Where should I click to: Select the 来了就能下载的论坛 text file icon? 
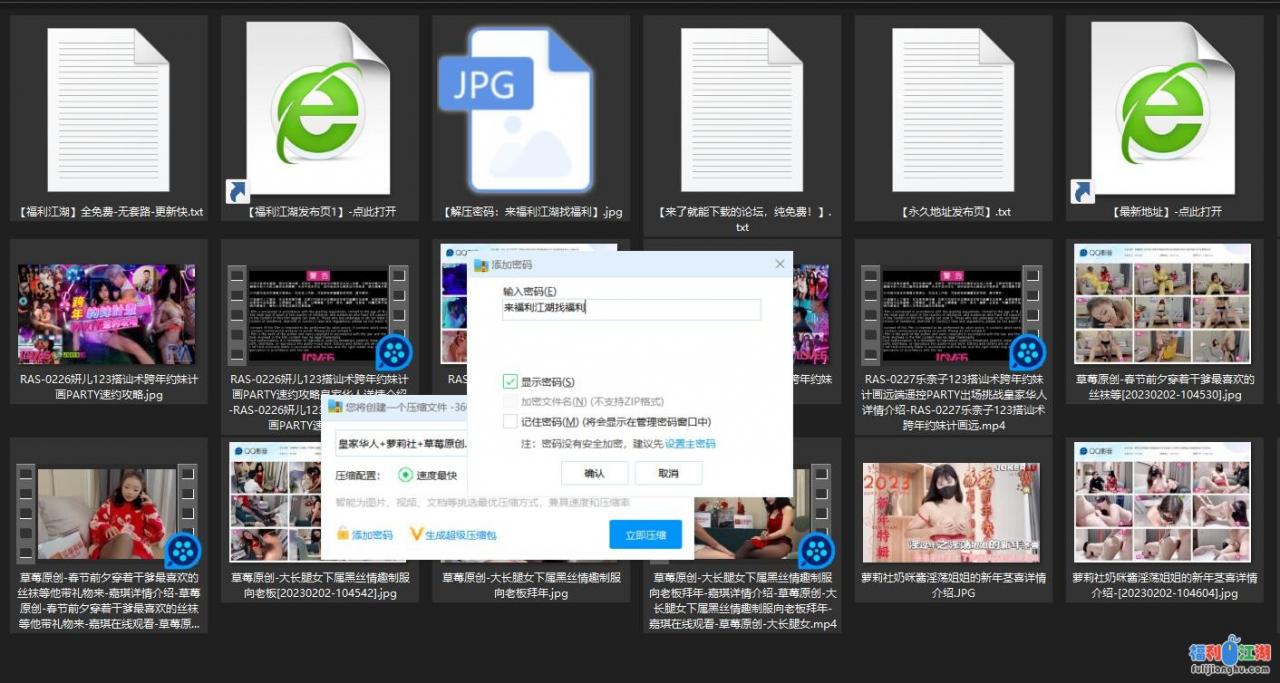coord(742,109)
